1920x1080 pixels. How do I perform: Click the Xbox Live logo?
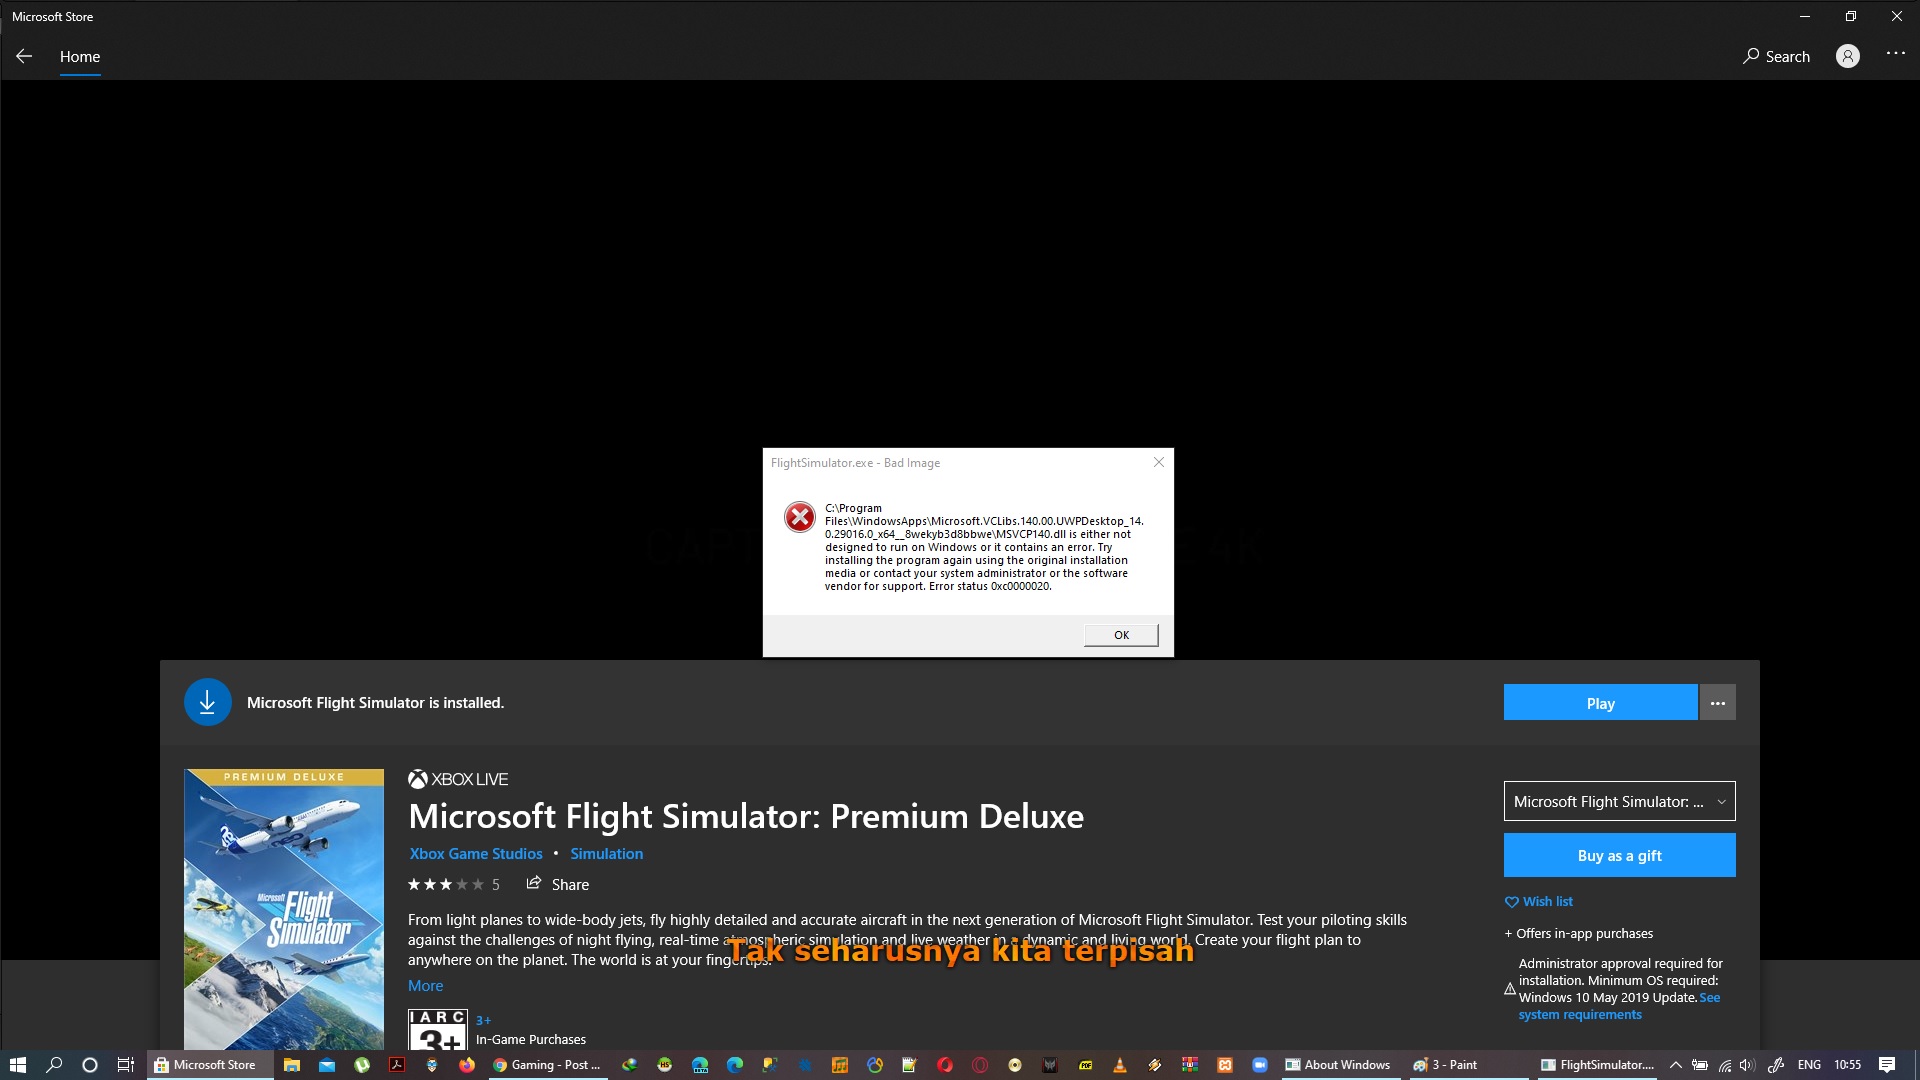pyautogui.click(x=458, y=779)
